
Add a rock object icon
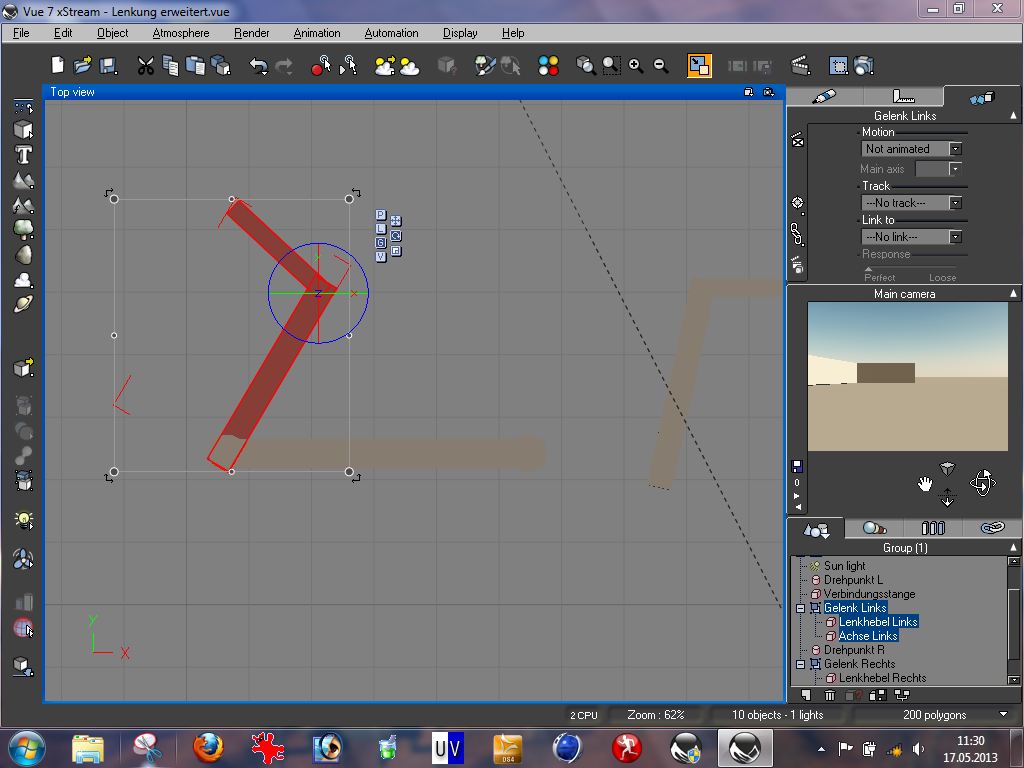(24, 255)
